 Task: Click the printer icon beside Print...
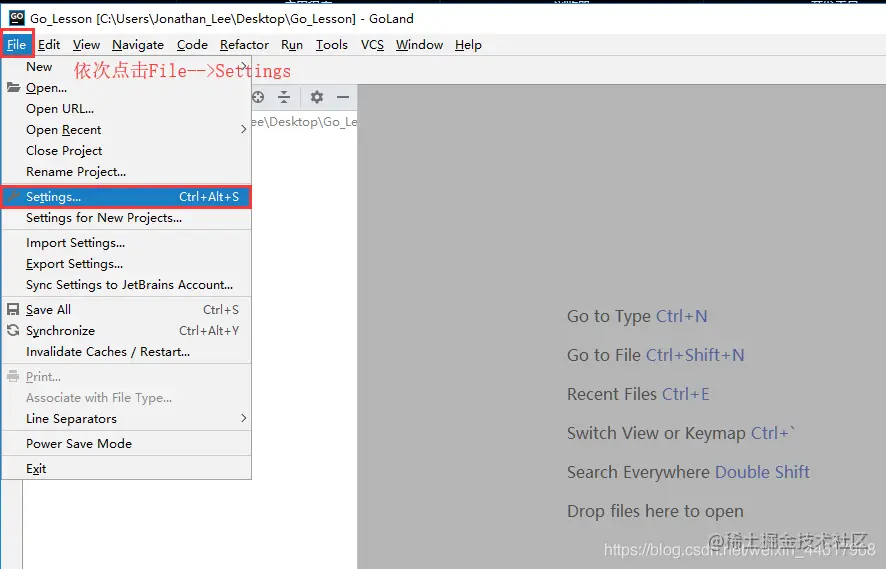13,376
